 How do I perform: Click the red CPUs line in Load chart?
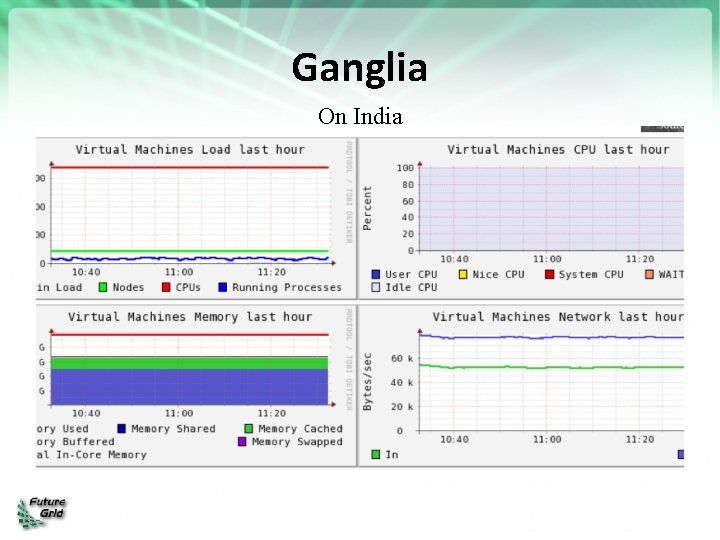[190, 167]
